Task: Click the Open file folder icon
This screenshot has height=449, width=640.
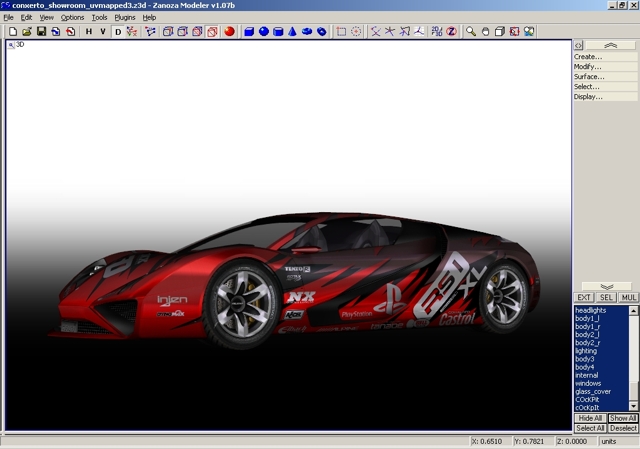Action: click(27, 31)
